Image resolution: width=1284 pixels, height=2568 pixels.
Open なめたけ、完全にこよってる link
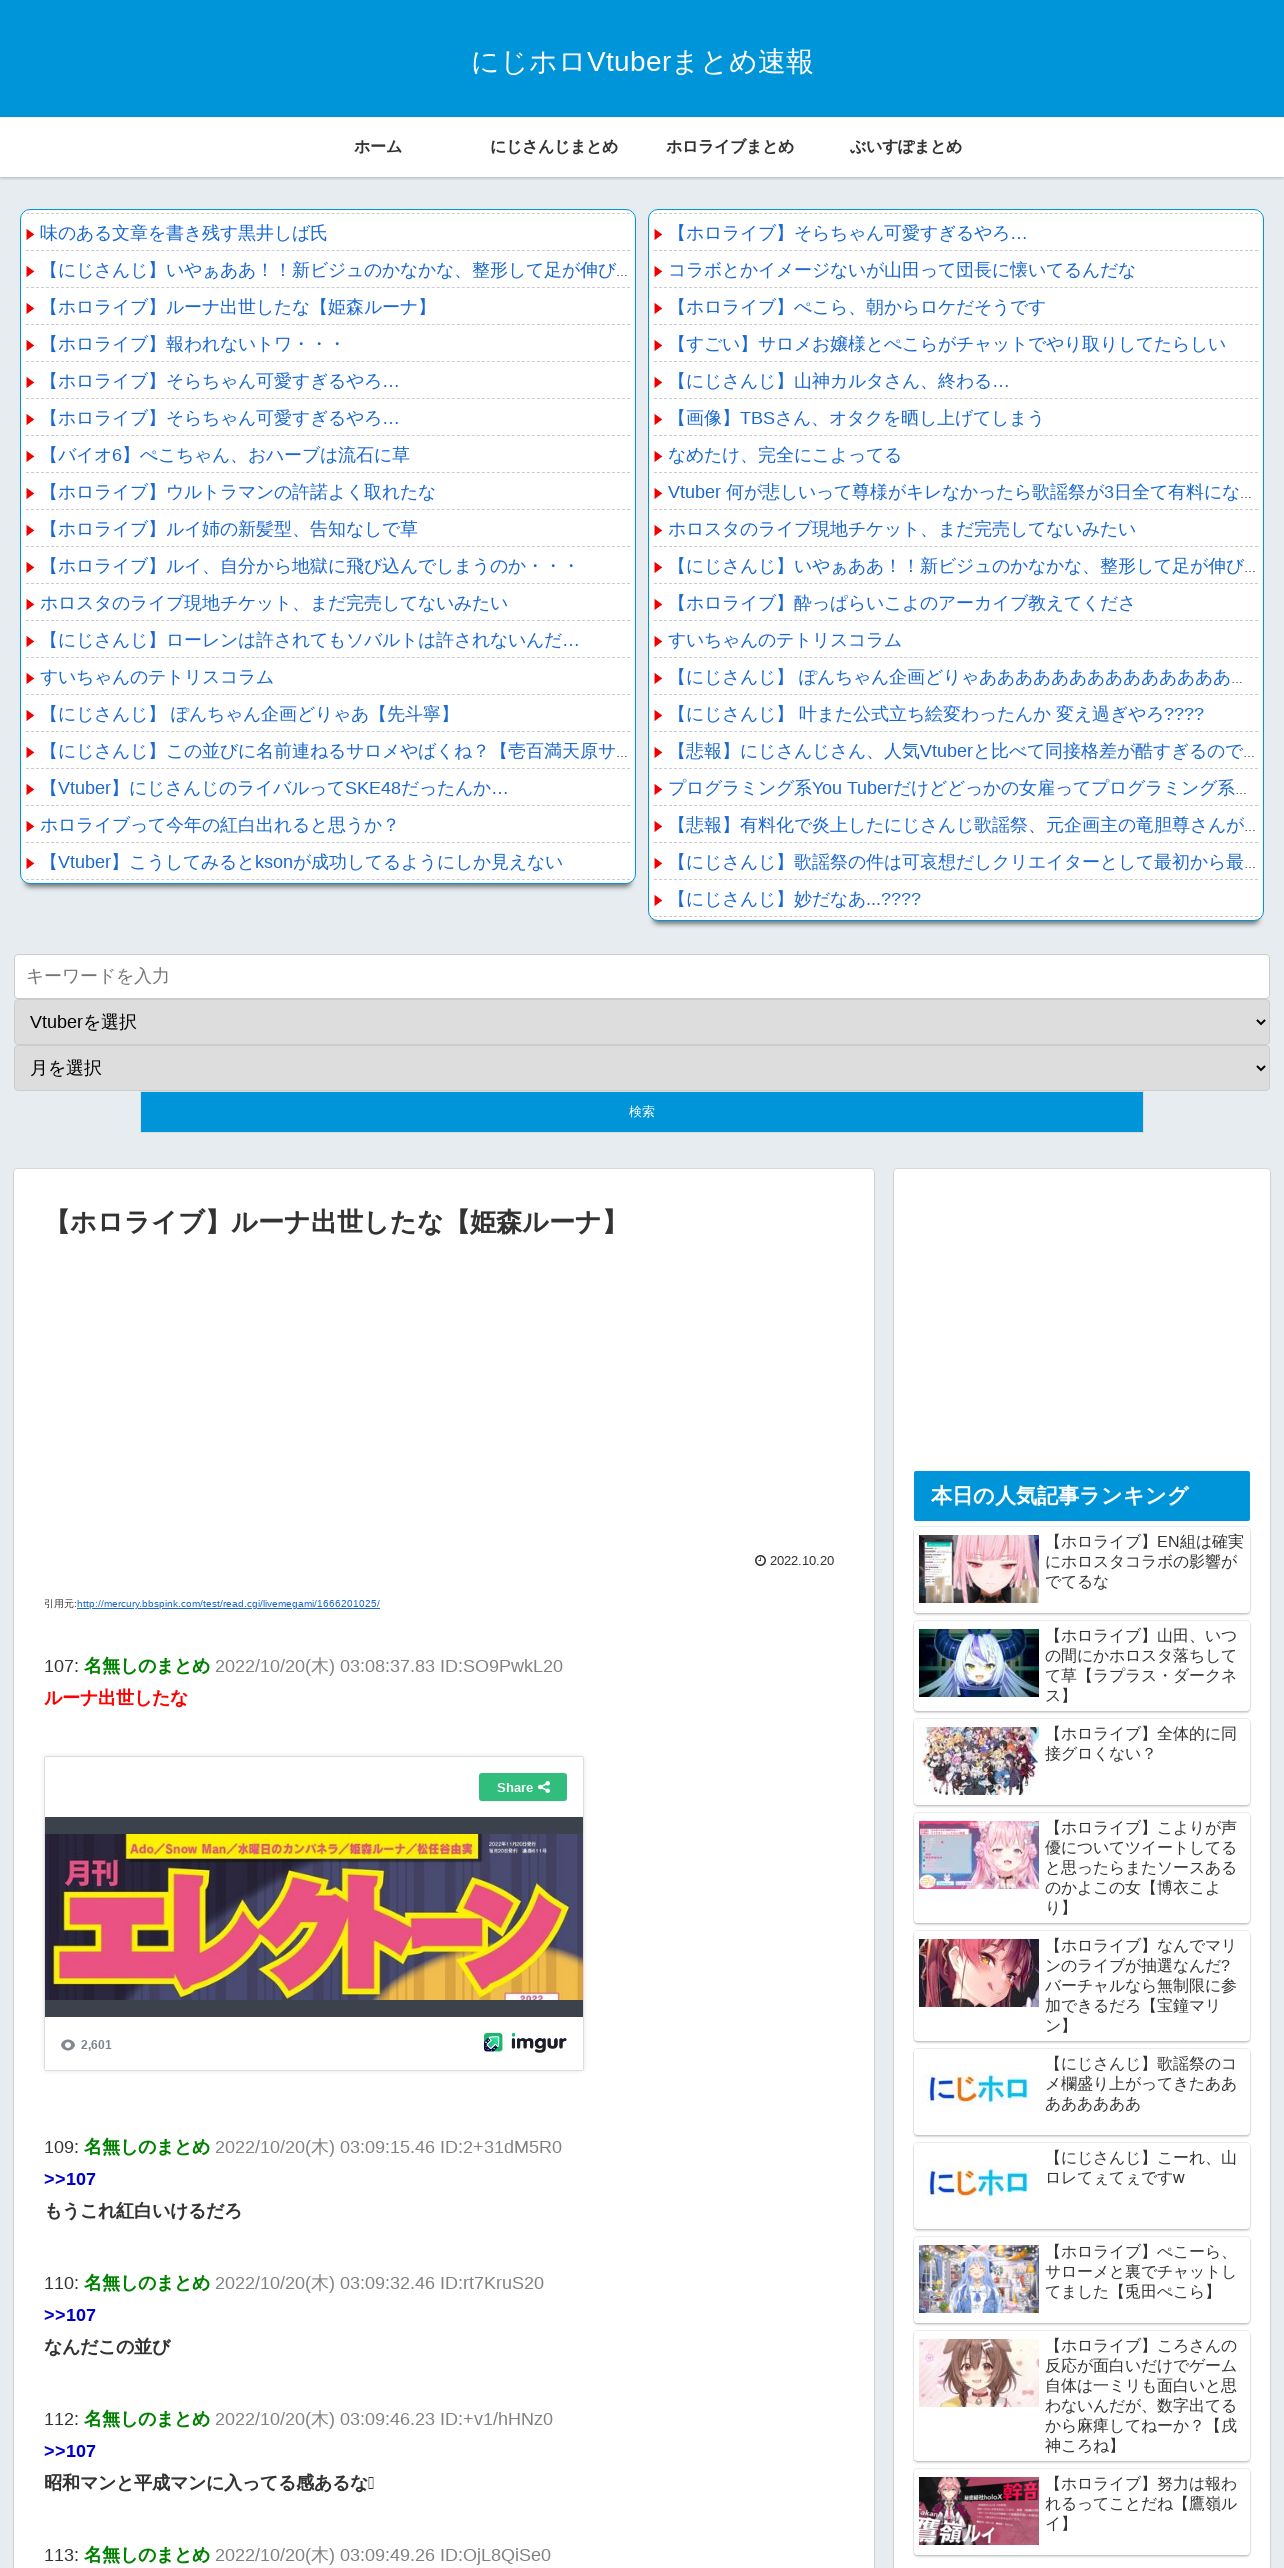tap(785, 455)
